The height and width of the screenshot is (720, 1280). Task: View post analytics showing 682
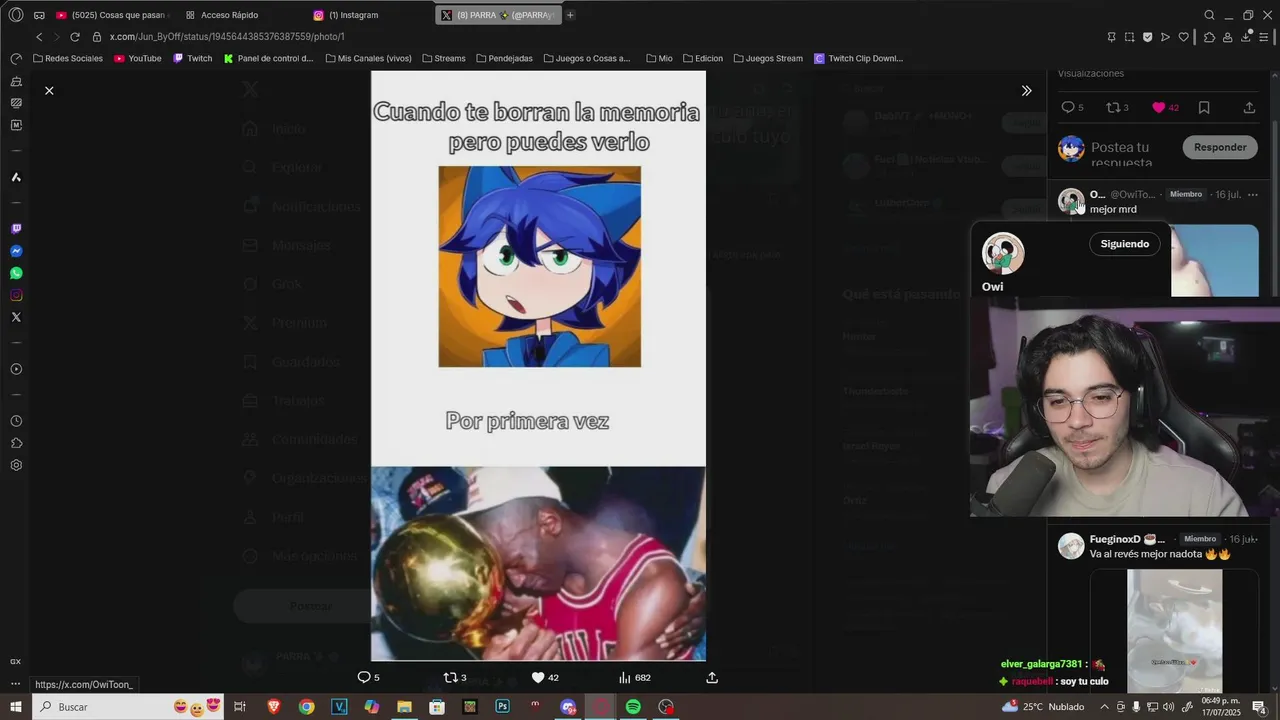635,677
